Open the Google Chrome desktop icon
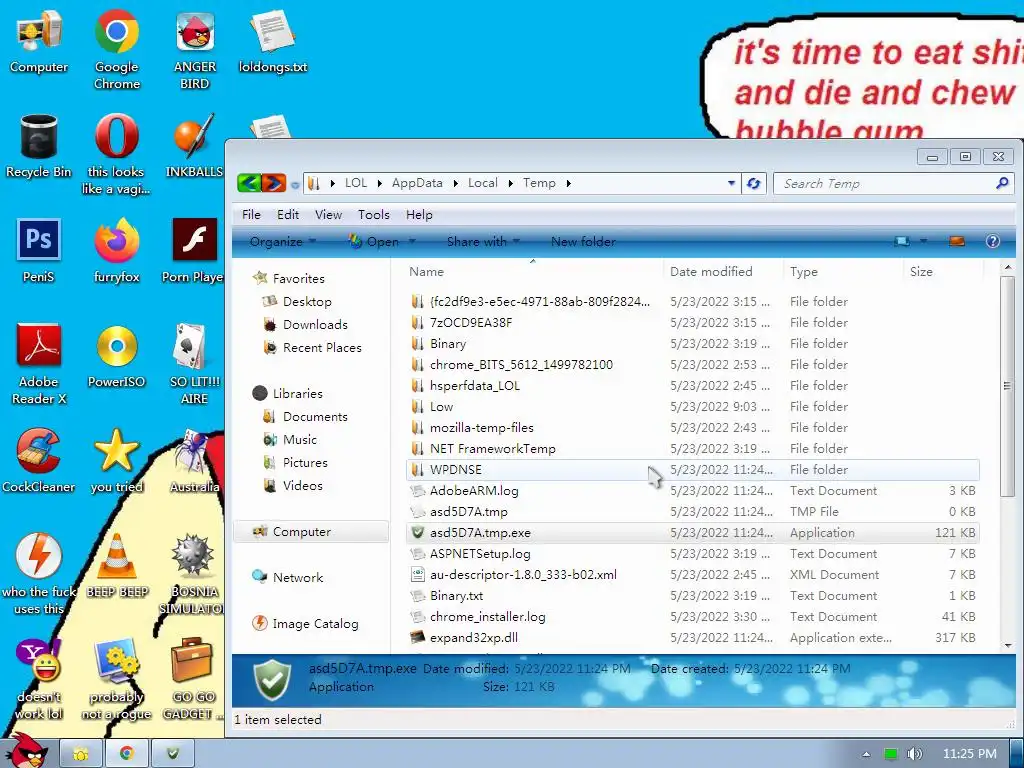1024x768 pixels. coord(116,49)
